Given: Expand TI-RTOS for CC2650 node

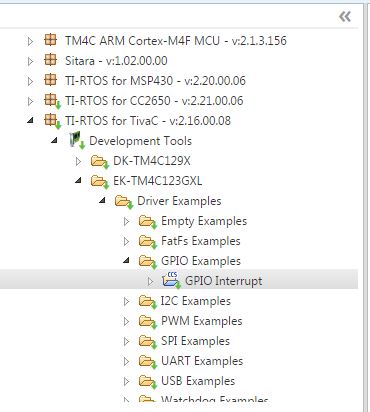Looking at the screenshot, I should (x=30, y=101).
